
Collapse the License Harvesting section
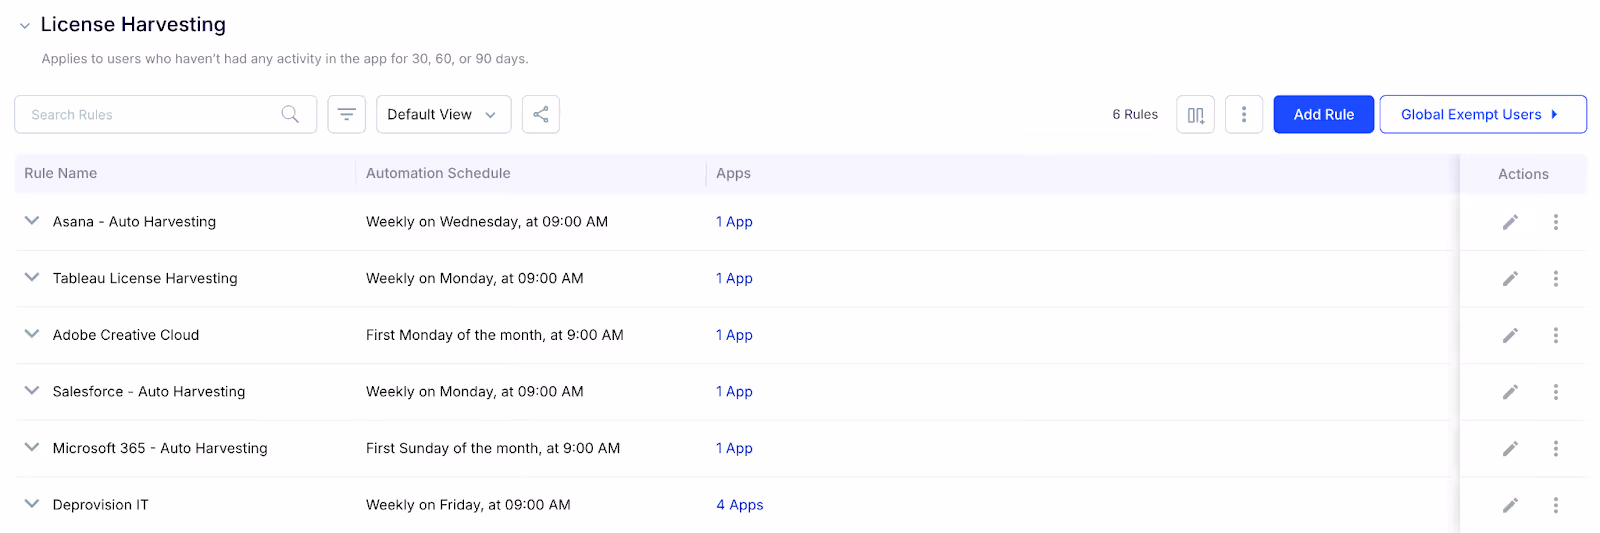(x=25, y=26)
